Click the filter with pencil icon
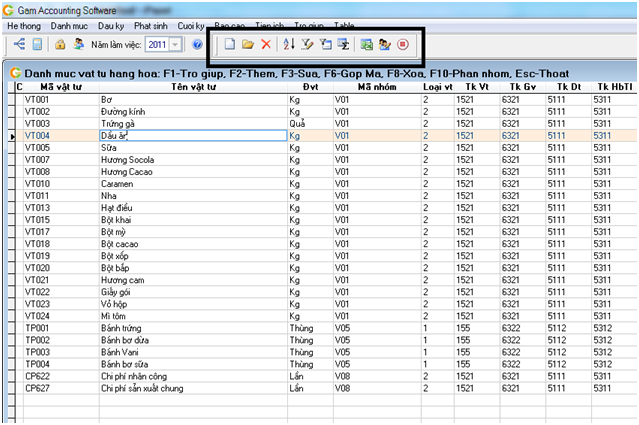 (307, 44)
